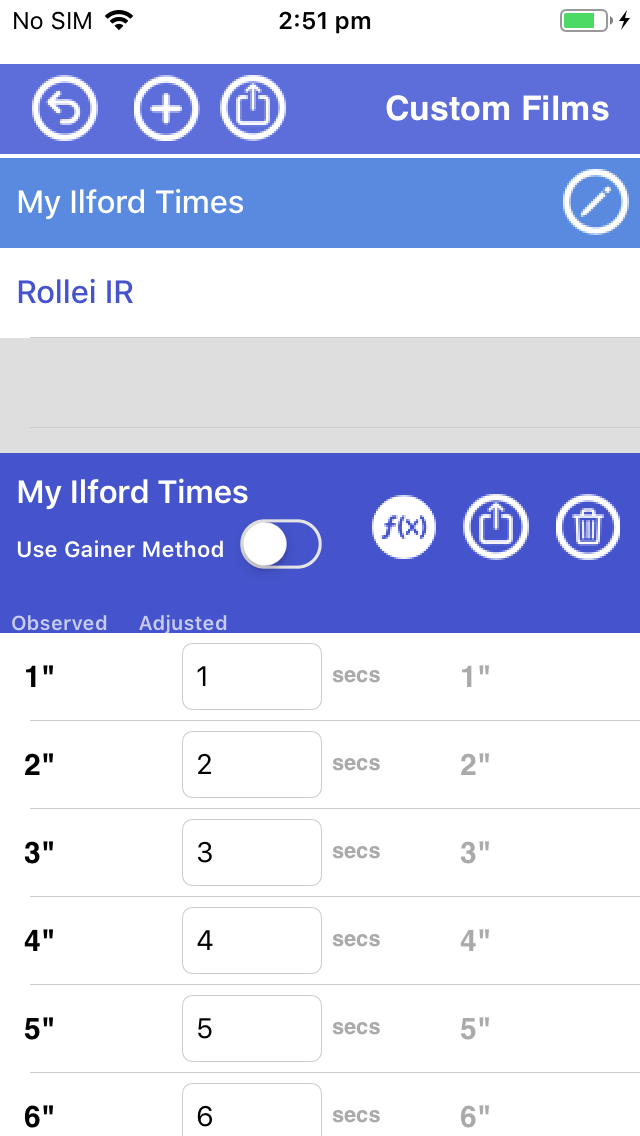Tap the Adjusted column header
Screen dimensions: 640x1136
[x=183, y=623]
